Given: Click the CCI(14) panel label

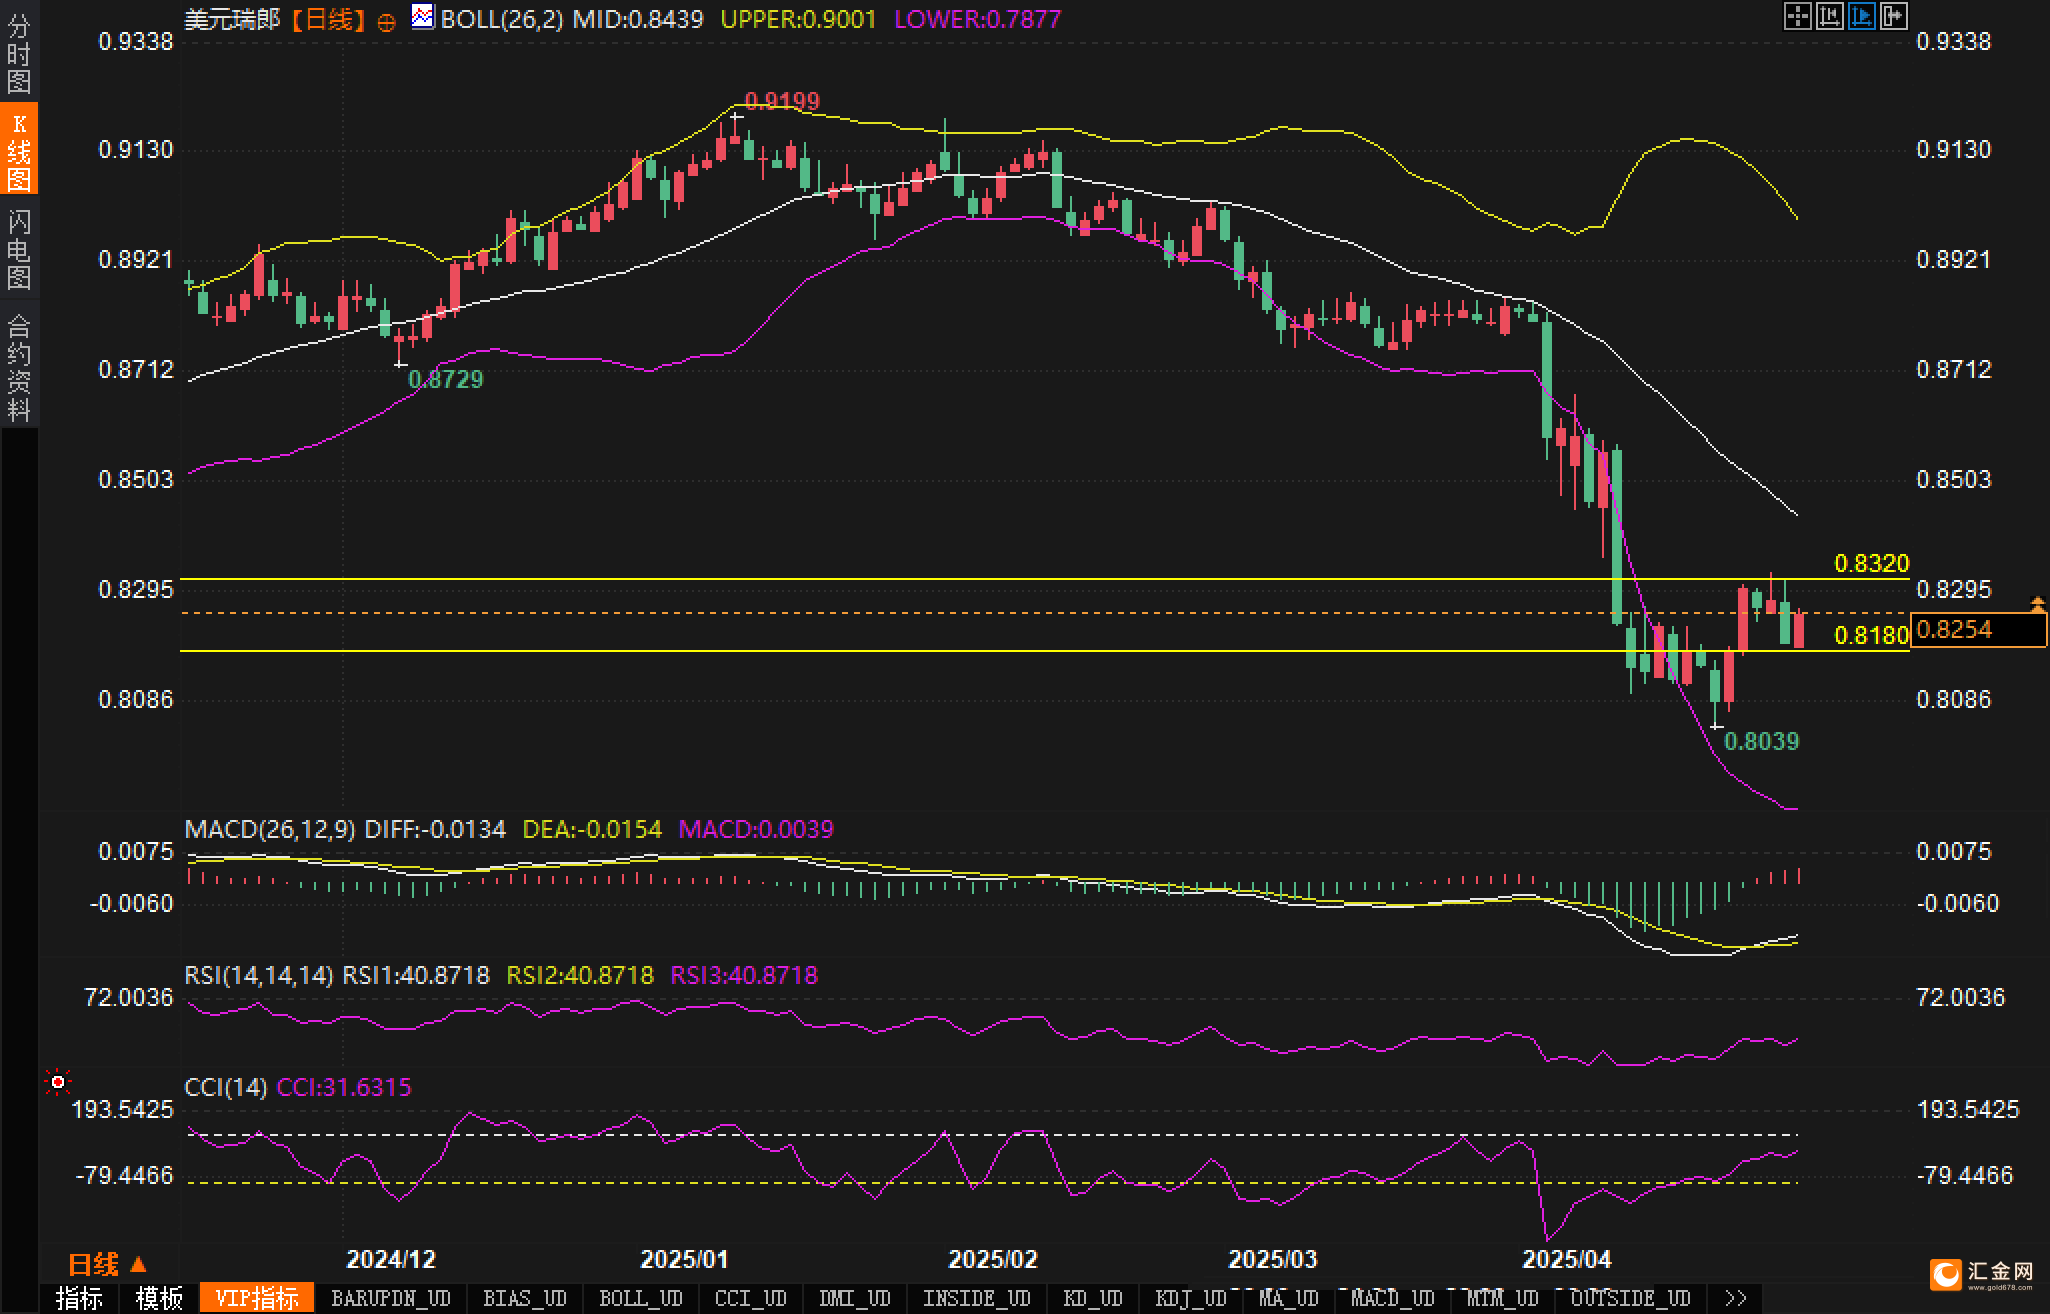Looking at the screenshot, I should (x=226, y=1087).
